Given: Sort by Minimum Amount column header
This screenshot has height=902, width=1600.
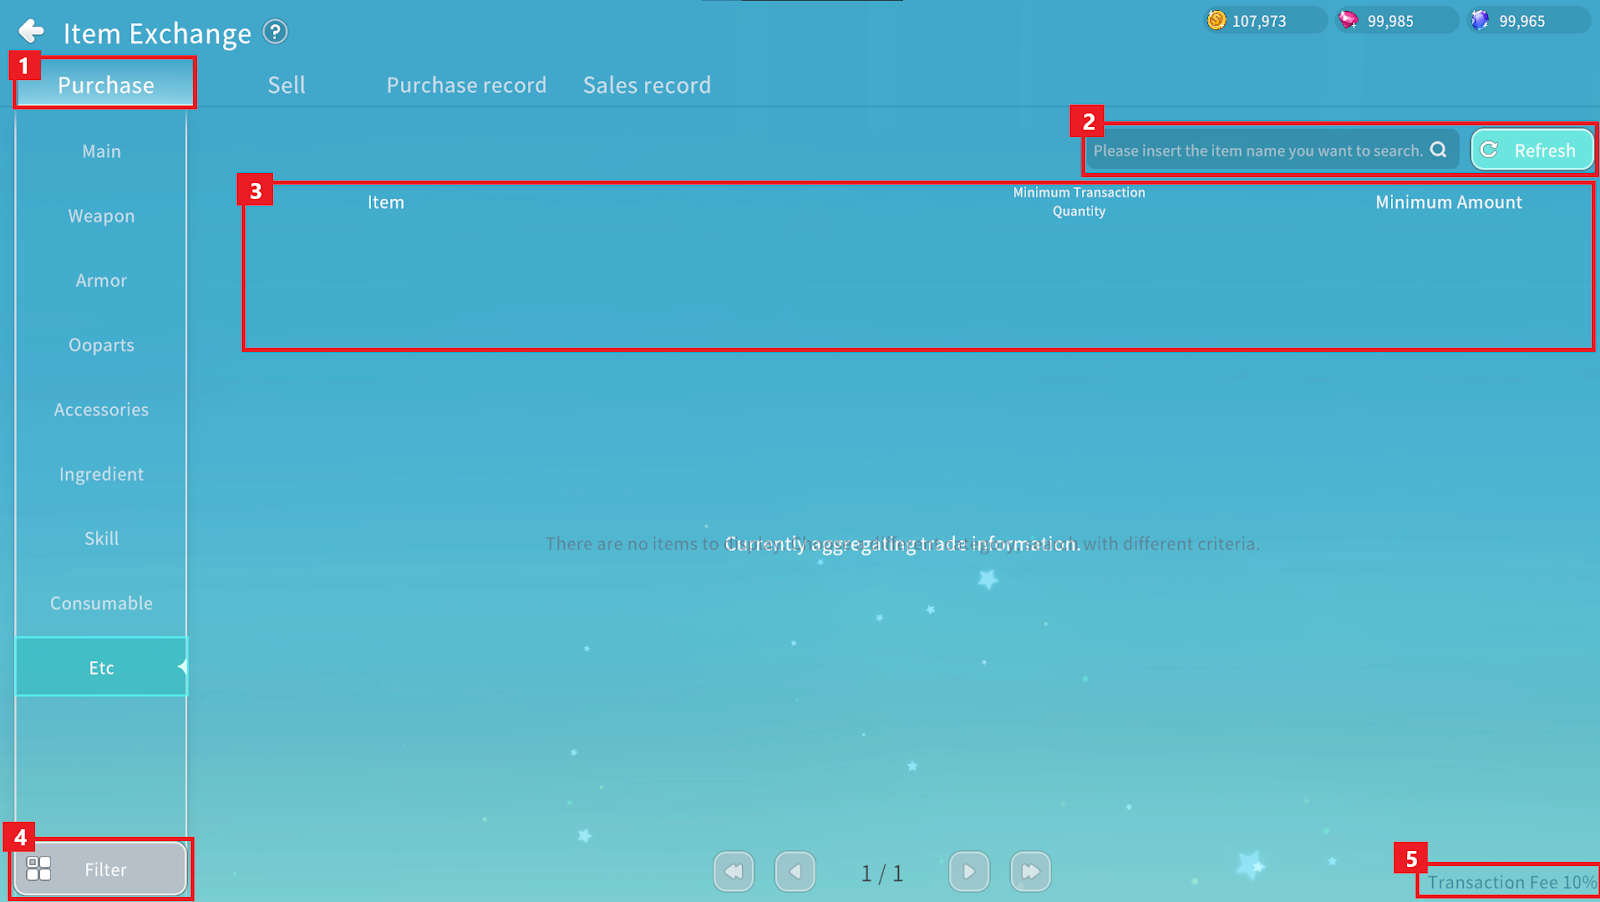Looking at the screenshot, I should pos(1448,202).
